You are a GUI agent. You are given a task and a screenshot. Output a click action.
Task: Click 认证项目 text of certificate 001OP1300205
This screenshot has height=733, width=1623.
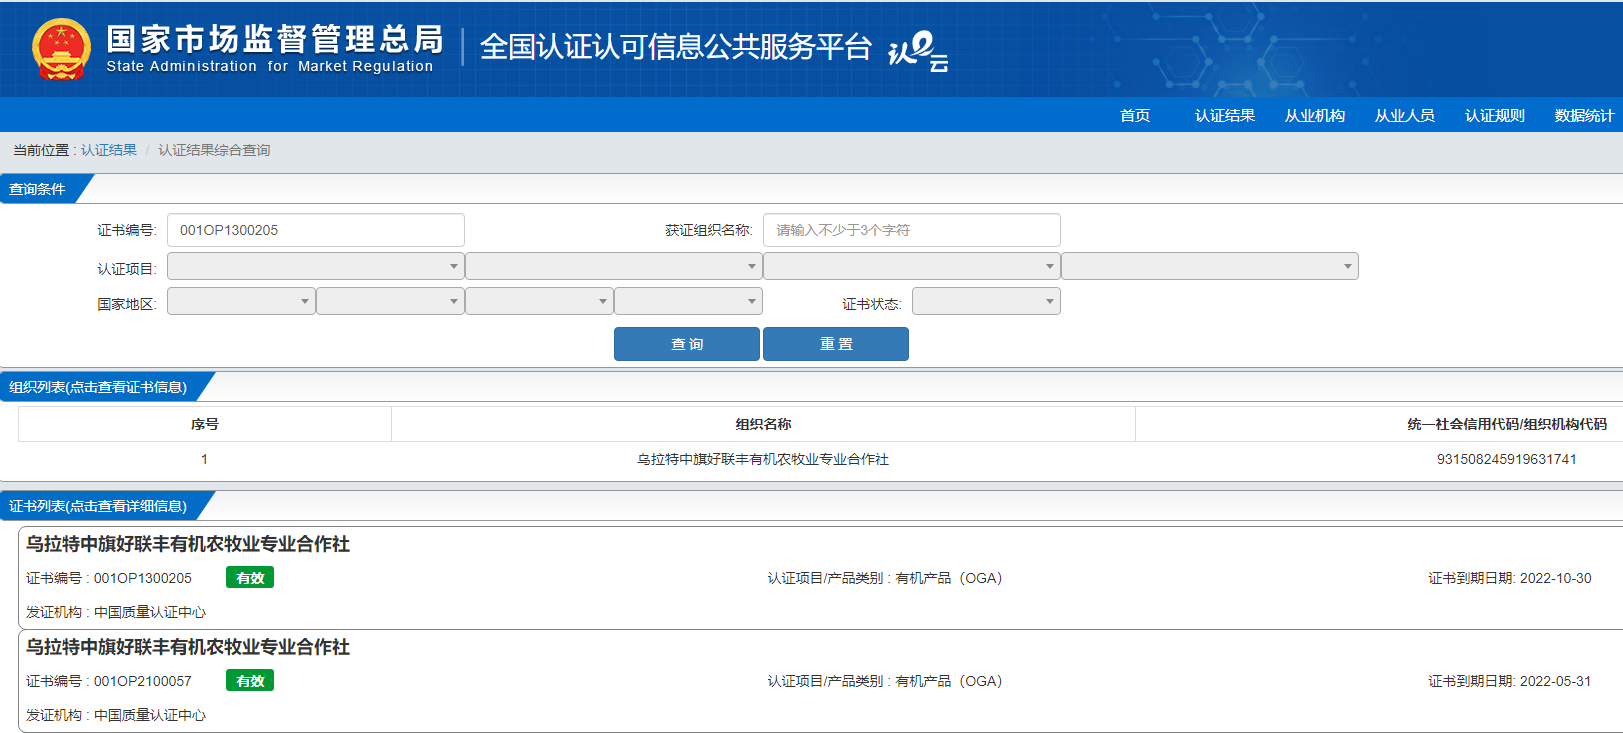pyautogui.click(x=885, y=578)
